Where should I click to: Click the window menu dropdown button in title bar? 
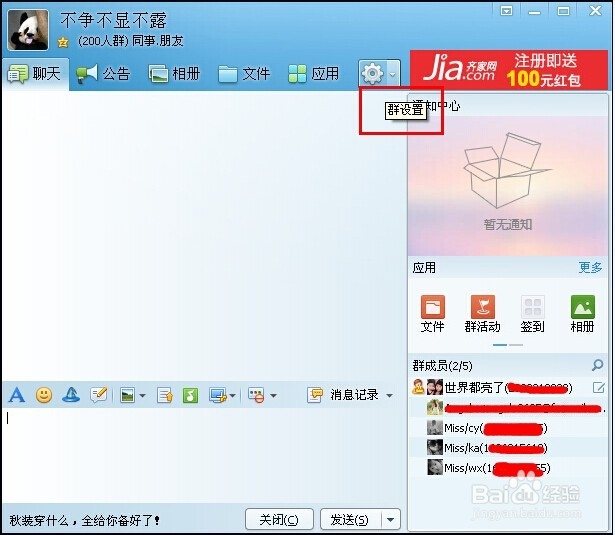click(x=506, y=11)
